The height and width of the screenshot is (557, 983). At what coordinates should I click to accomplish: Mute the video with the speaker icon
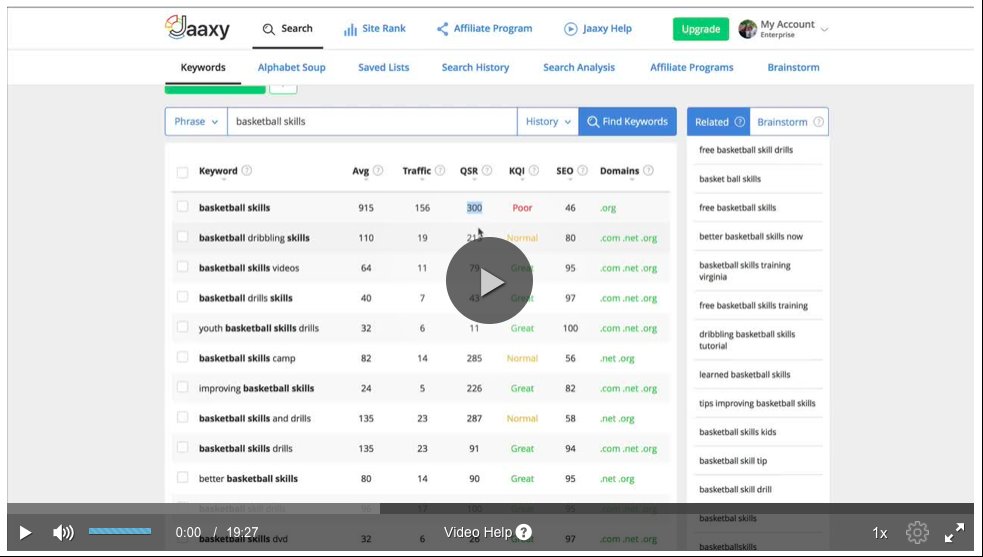tap(63, 533)
